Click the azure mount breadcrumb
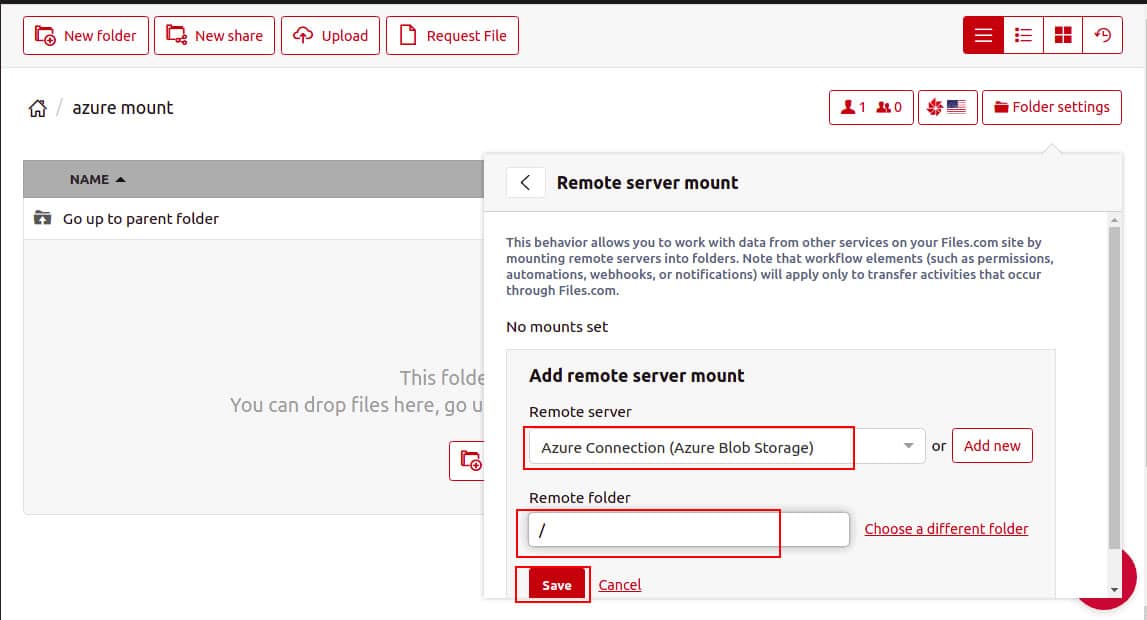Viewport: 1147px width, 620px height. point(123,107)
